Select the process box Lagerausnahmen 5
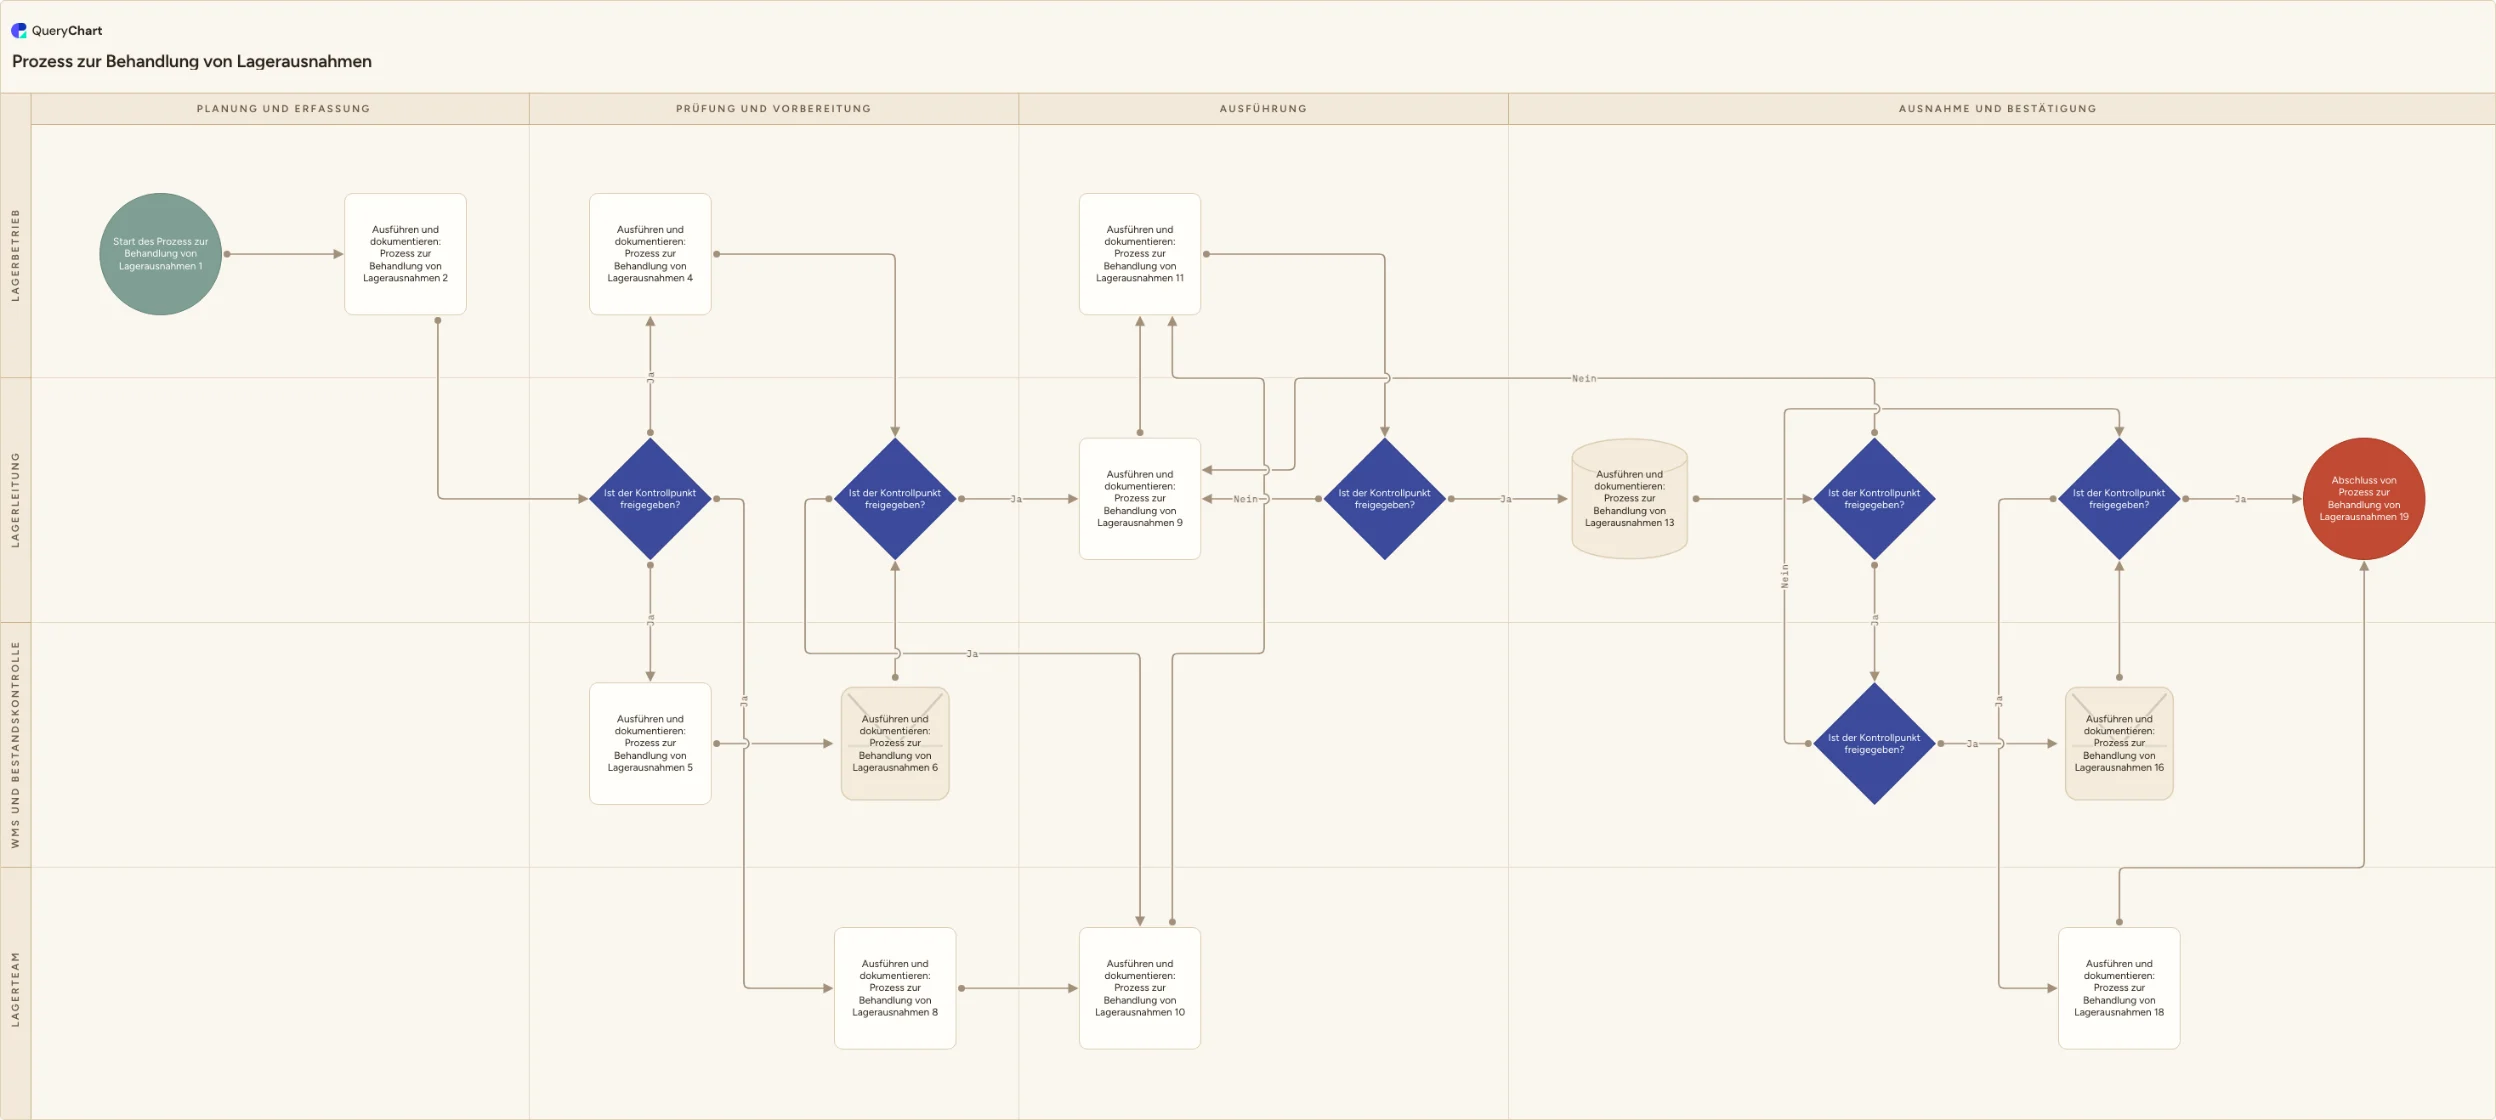This screenshot has width=2496, height=1120. point(650,743)
